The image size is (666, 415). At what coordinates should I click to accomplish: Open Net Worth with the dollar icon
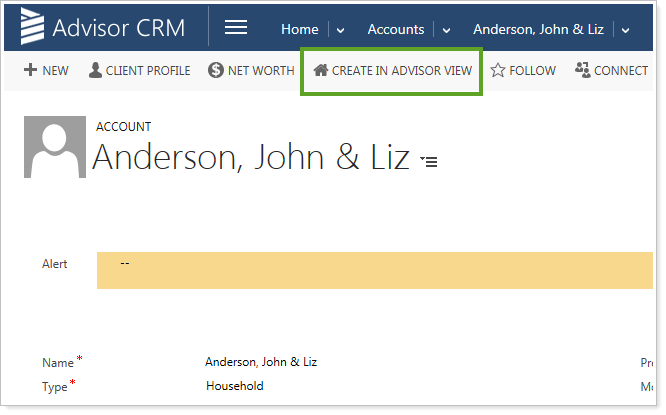[251, 70]
